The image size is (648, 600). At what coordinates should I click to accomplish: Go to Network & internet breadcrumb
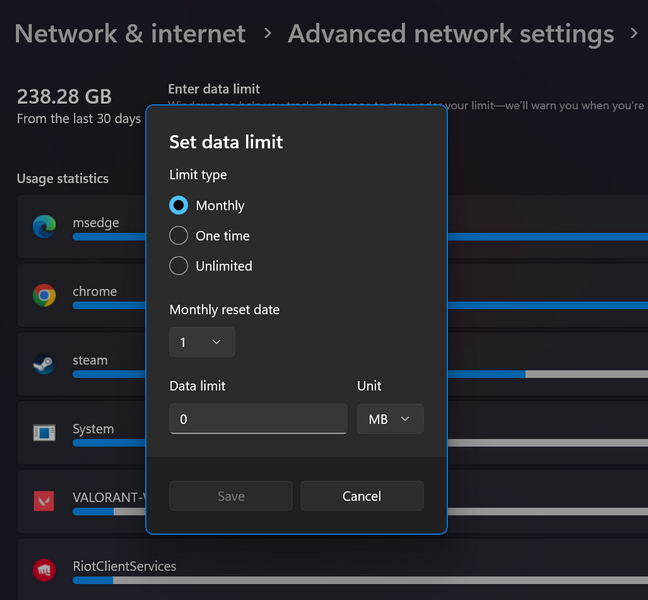[130, 33]
